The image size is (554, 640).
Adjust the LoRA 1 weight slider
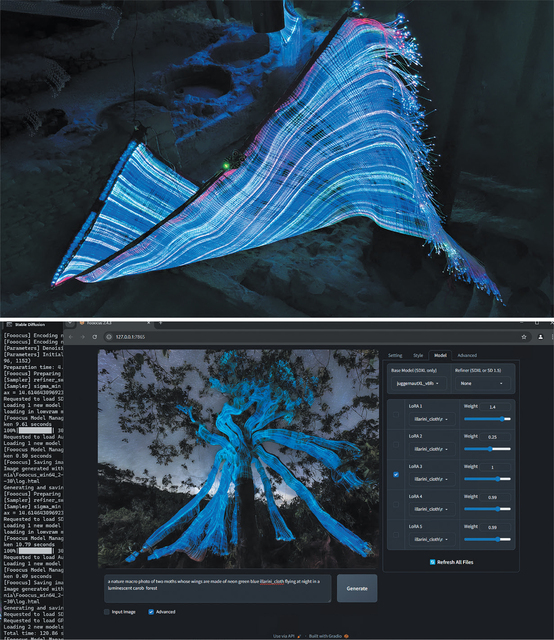(487, 419)
